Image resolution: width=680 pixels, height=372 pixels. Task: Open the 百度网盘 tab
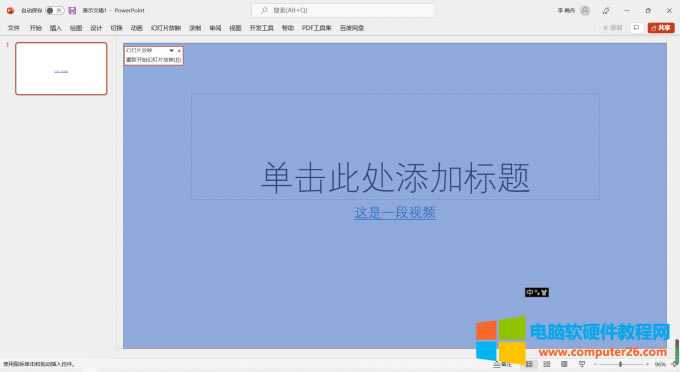coord(352,28)
